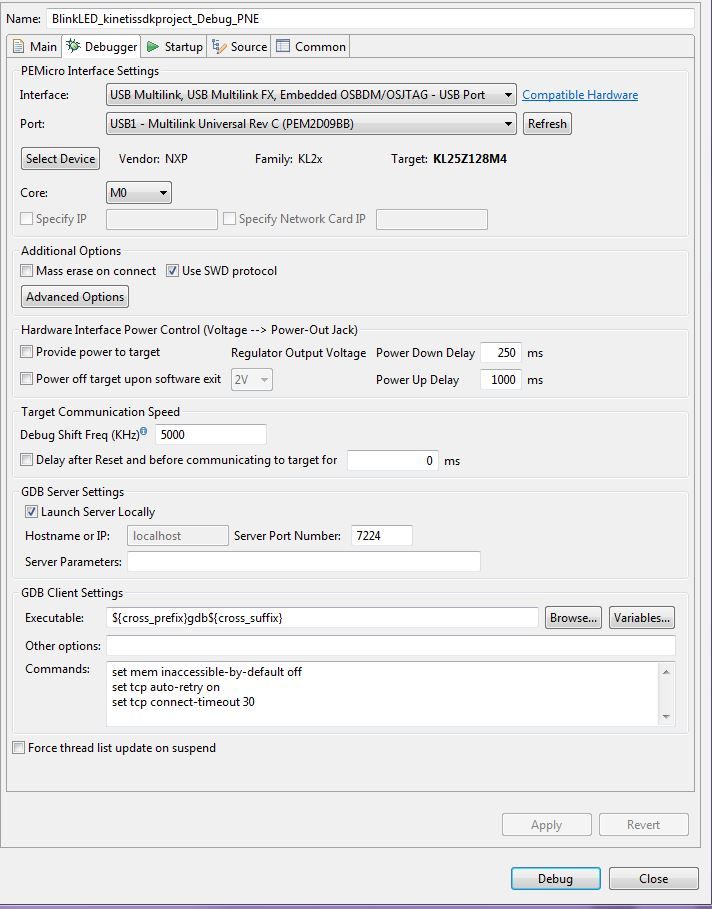Click the Main tab page icon
This screenshot has width=712, height=909.
pos(19,46)
